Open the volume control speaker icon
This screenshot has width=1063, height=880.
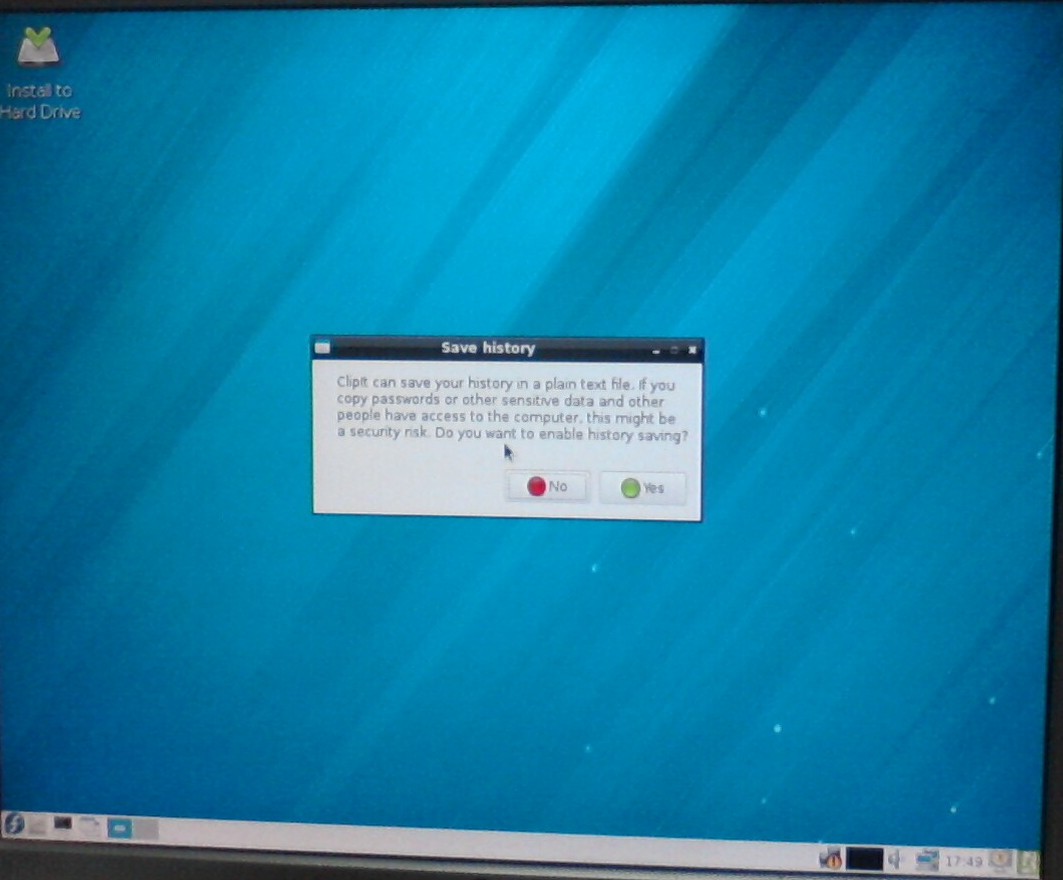click(895, 858)
